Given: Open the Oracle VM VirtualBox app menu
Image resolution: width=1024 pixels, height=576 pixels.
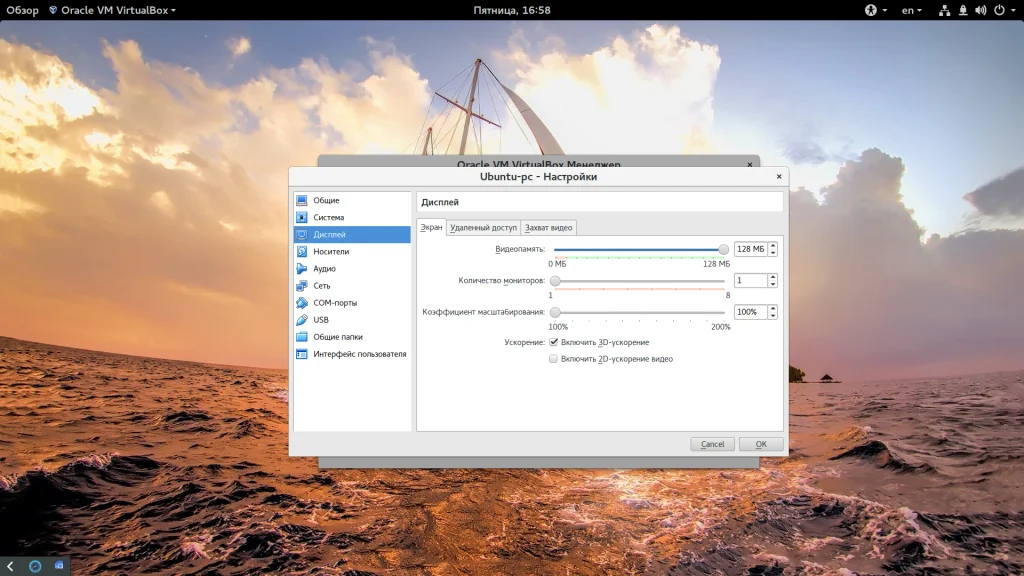Looking at the screenshot, I should (112, 10).
